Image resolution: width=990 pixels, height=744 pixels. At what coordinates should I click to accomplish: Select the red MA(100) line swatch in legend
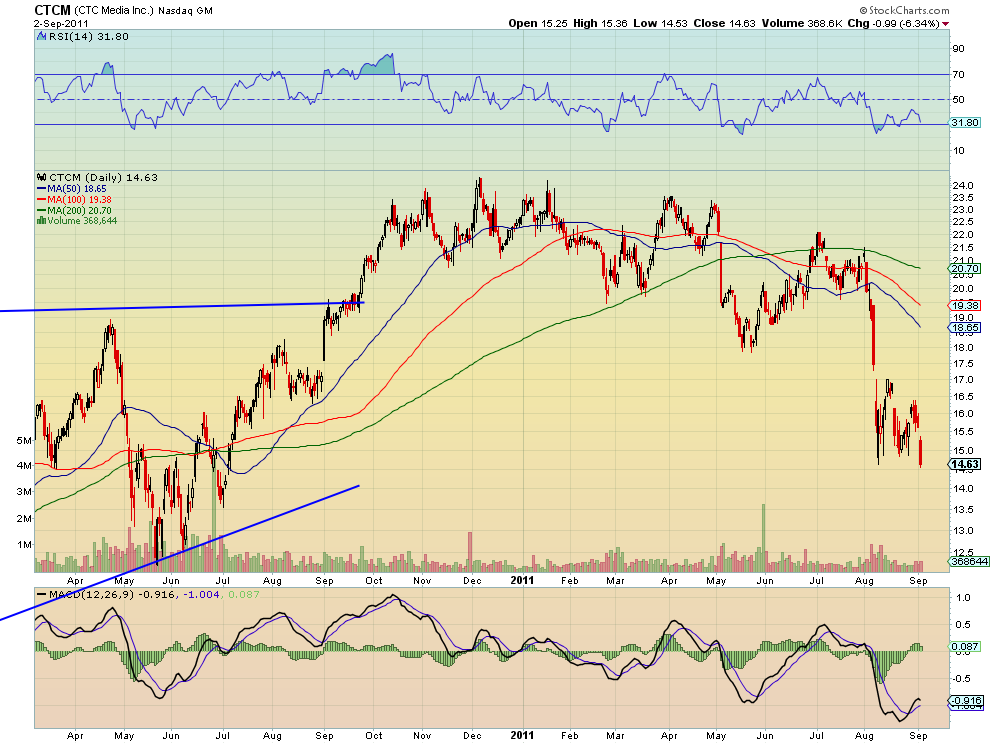(x=42, y=200)
